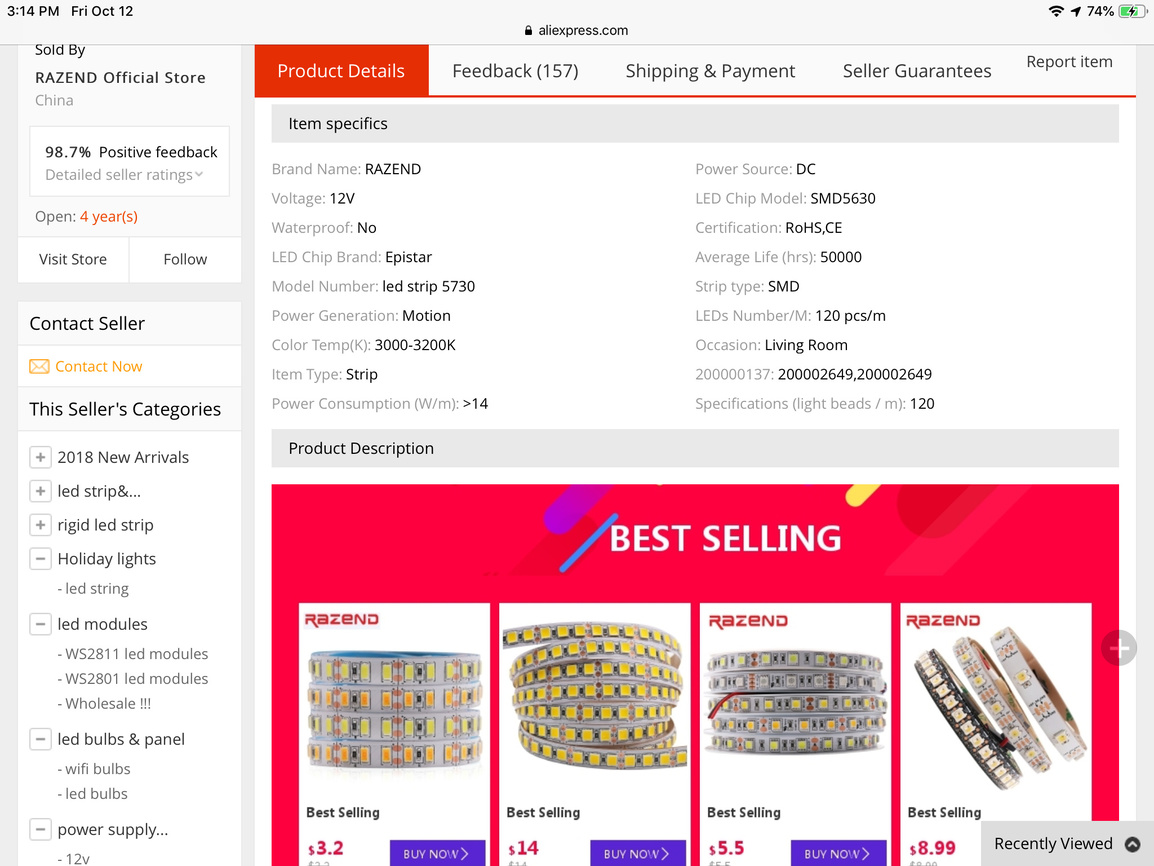Click the Contact Now envelope icon
Image resolution: width=1154 pixels, height=866 pixels.
39,367
